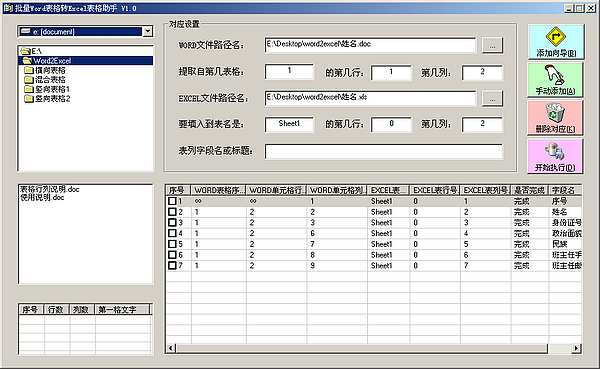Select the 混合表格 folder
Image resolution: width=600 pixels, height=369 pixels.
click(45, 80)
